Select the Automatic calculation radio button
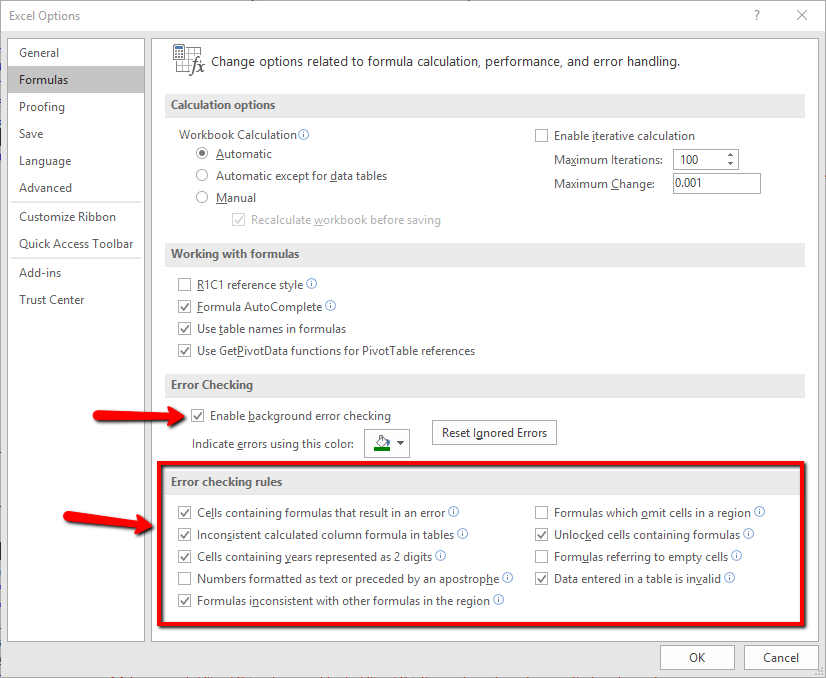826x678 pixels. tap(202, 153)
